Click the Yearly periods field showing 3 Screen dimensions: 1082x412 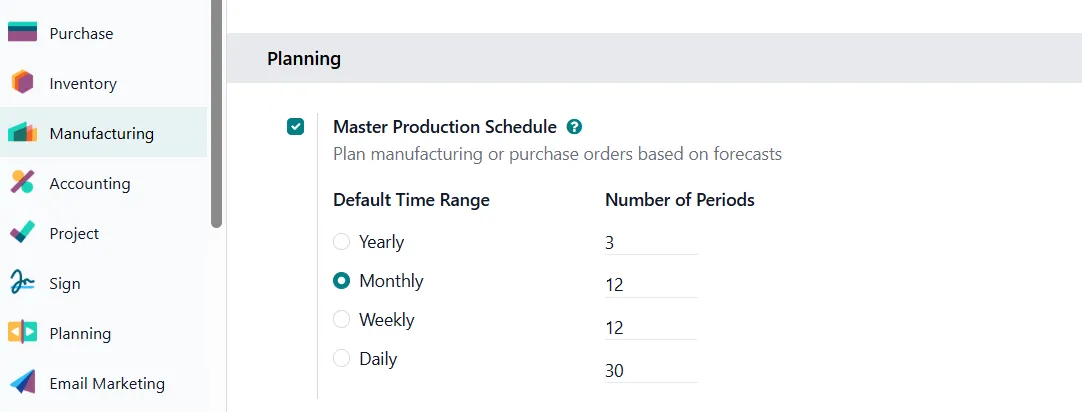(651, 243)
